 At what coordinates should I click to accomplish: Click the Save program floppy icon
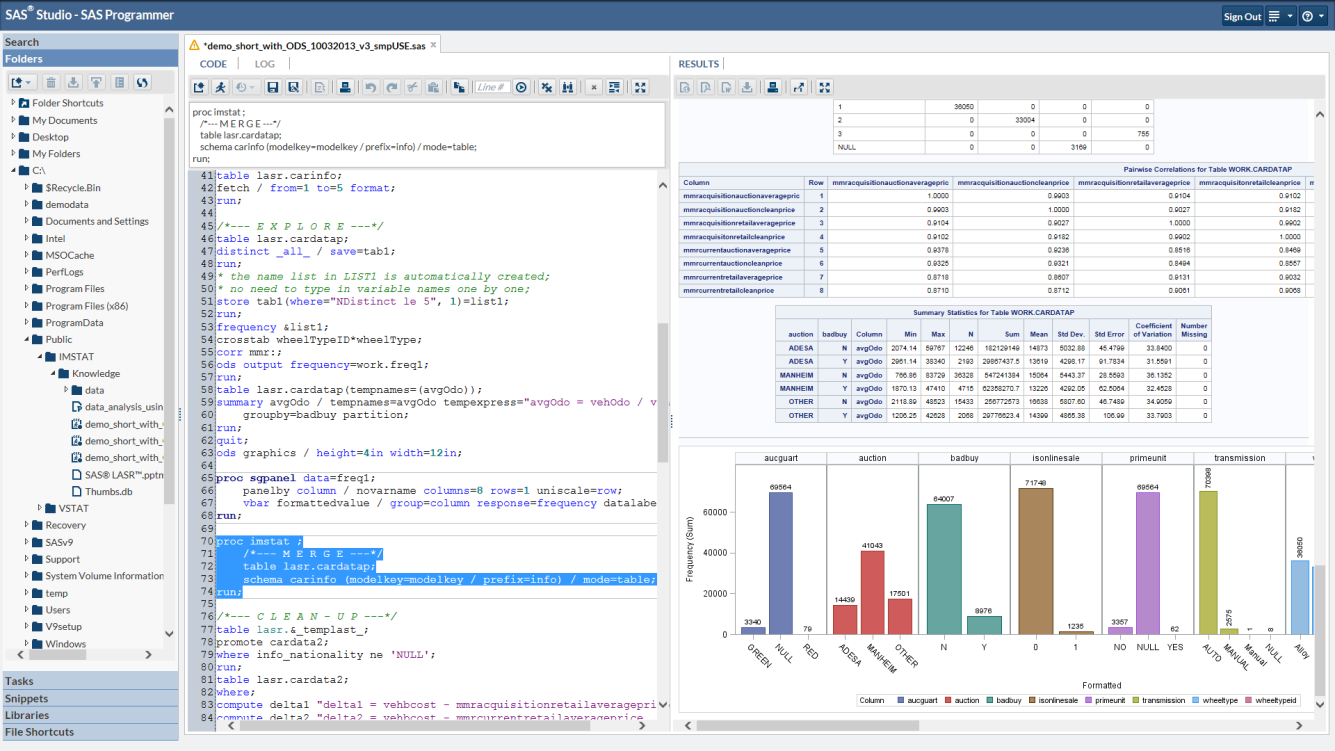pos(272,87)
